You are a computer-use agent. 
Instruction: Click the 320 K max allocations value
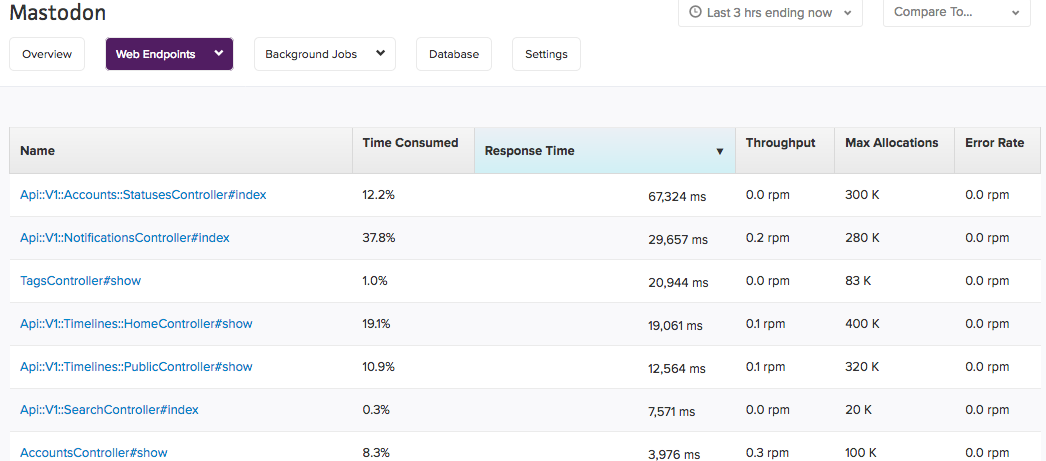tap(863, 367)
